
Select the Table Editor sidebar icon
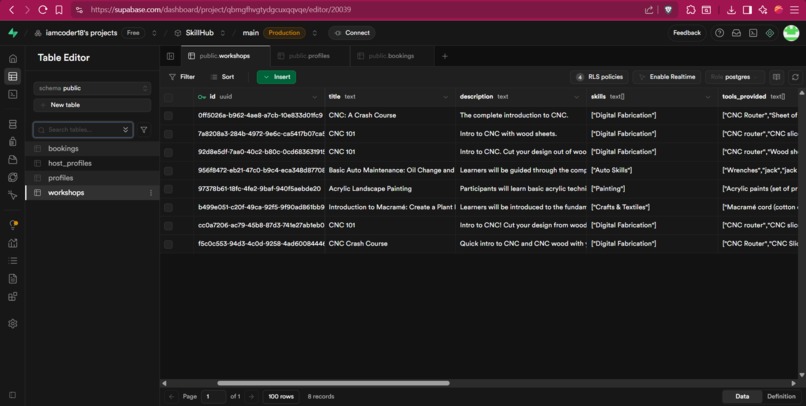(x=13, y=77)
